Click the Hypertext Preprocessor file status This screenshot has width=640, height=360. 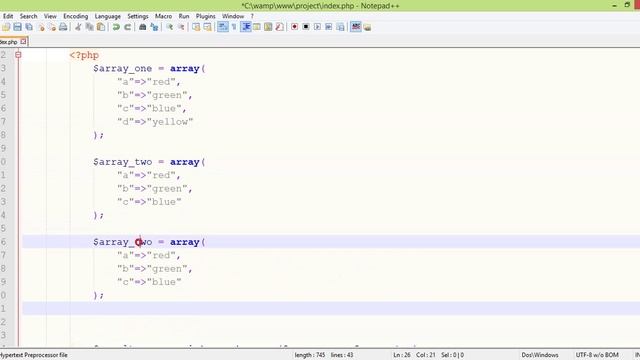click(x=34, y=355)
